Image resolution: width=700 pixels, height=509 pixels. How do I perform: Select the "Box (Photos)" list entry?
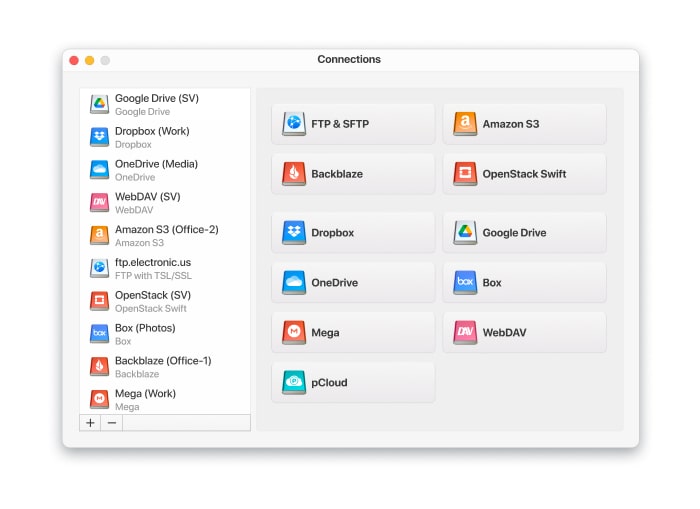pos(165,334)
